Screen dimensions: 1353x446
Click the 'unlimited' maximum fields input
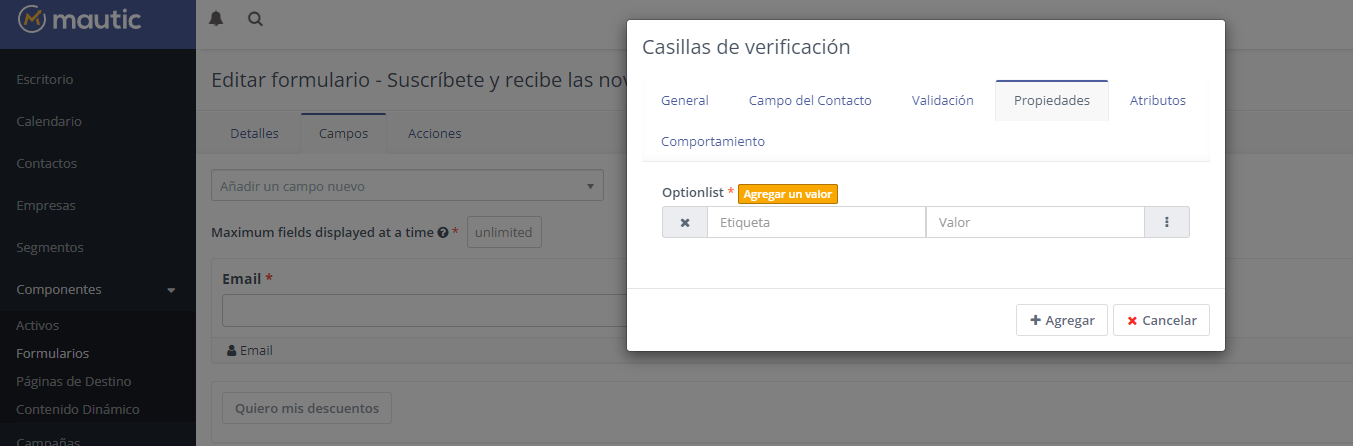click(x=505, y=232)
